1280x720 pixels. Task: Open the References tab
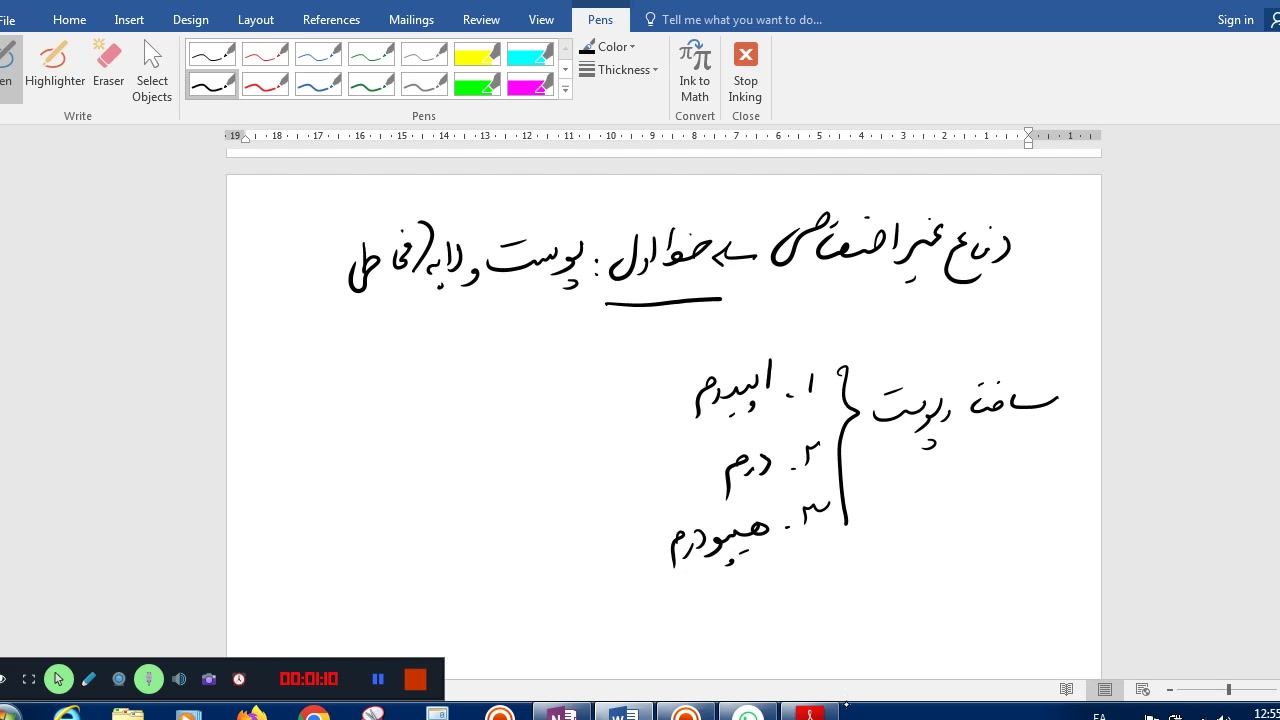coord(331,20)
